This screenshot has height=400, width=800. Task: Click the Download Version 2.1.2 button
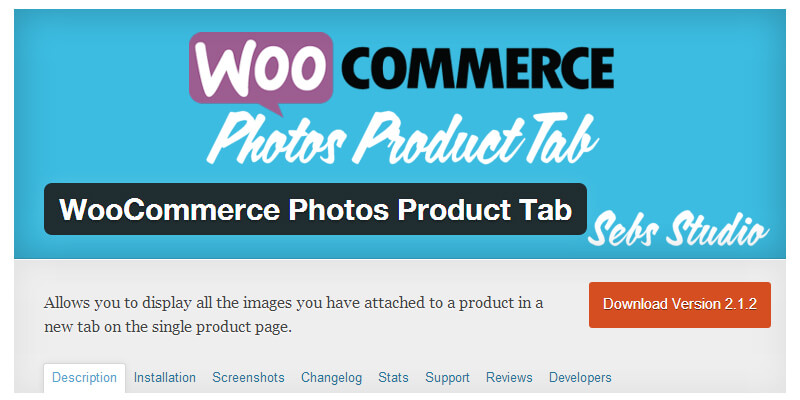[x=680, y=305]
